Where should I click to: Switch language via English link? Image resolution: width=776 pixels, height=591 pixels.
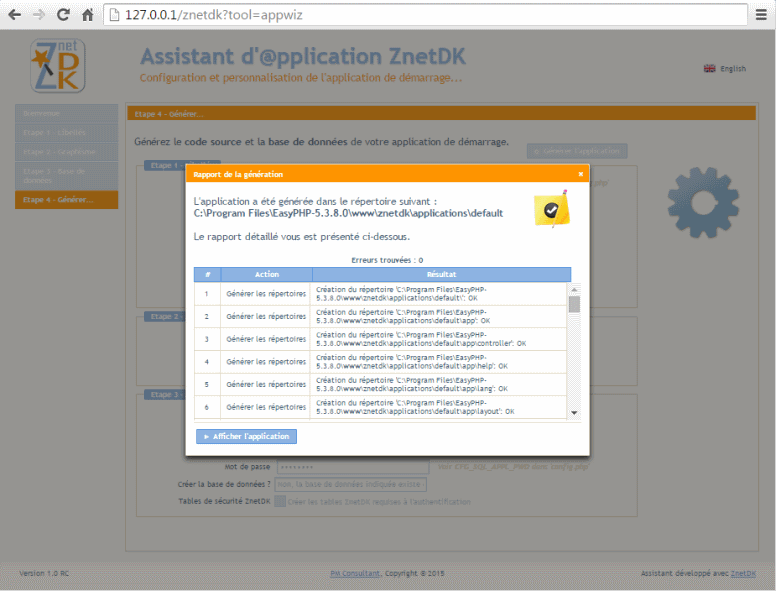pyautogui.click(x=732, y=68)
